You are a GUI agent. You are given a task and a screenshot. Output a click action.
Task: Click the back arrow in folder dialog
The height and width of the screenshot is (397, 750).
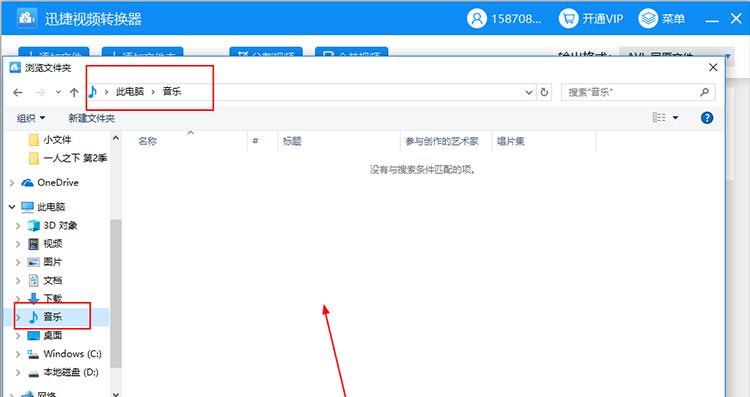[18, 92]
